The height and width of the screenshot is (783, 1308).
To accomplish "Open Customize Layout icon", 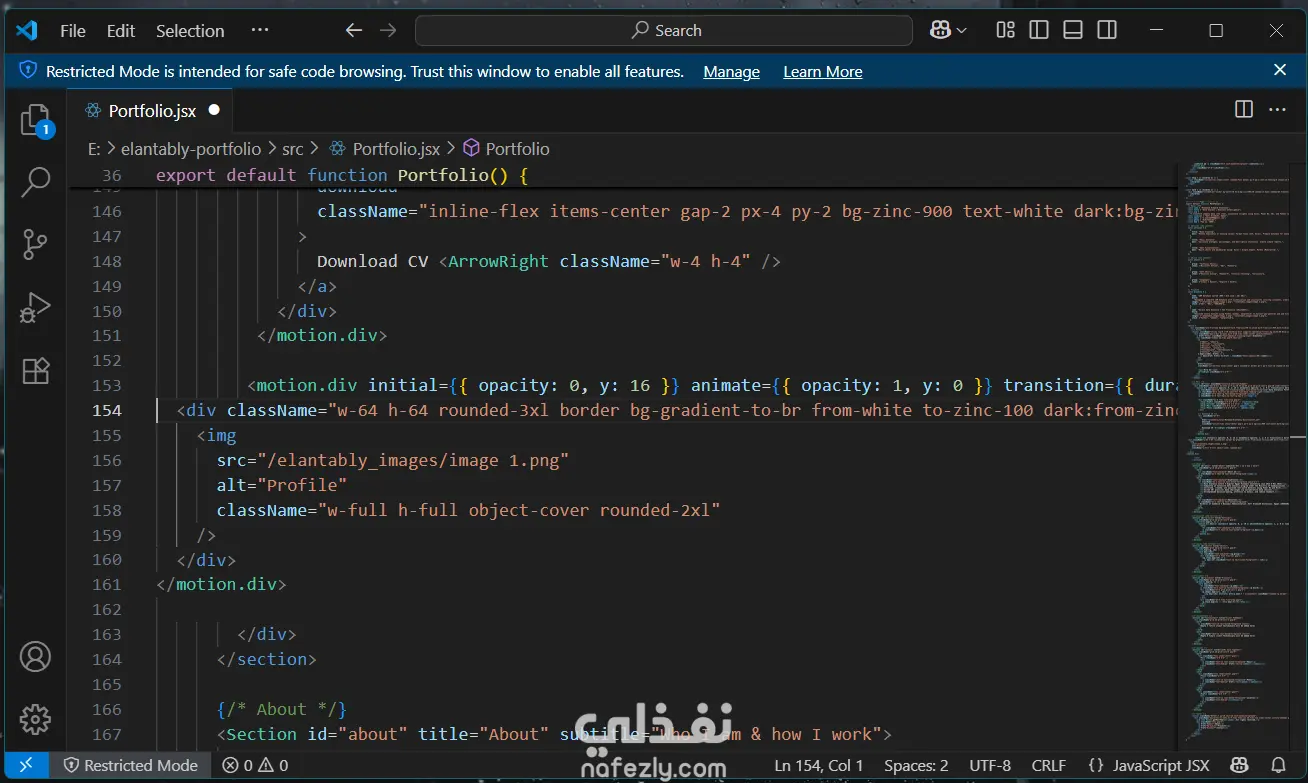I will 1006,30.
